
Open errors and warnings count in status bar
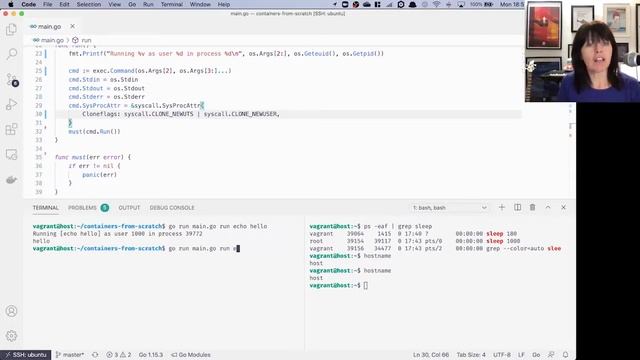coord(119,355)
